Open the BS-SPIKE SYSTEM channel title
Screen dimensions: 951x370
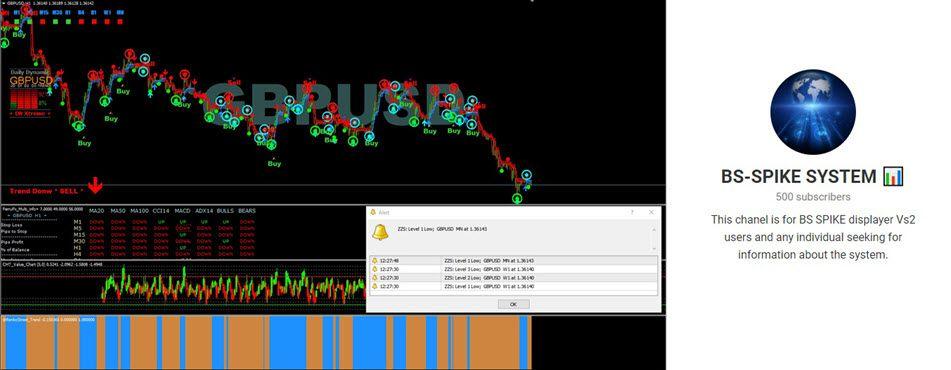click(798, 177)
